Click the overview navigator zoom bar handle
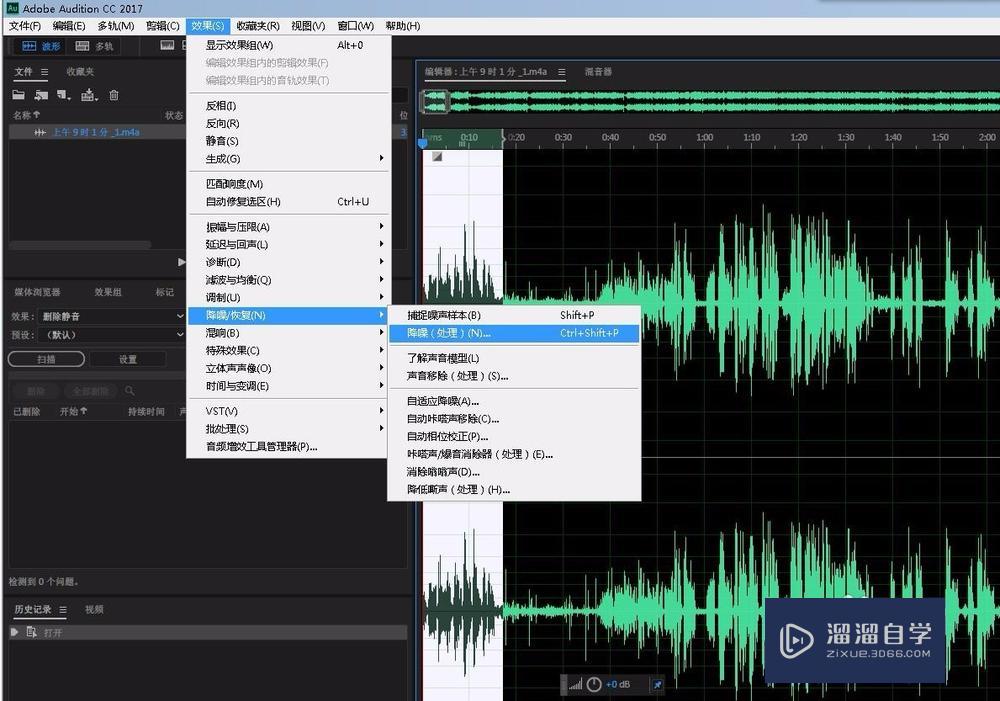 (x=436, y=102)
